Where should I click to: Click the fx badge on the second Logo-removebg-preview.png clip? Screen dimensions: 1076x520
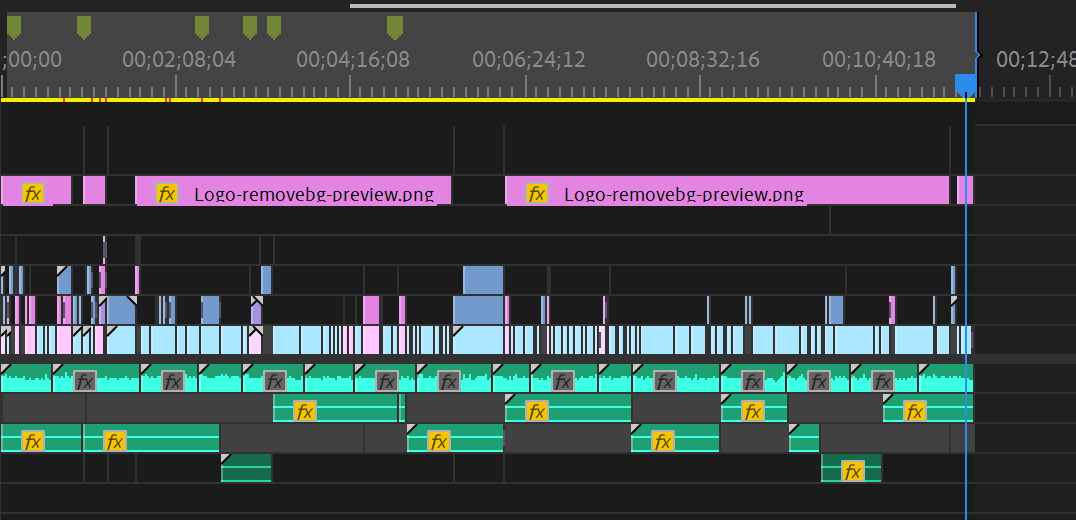537,193
